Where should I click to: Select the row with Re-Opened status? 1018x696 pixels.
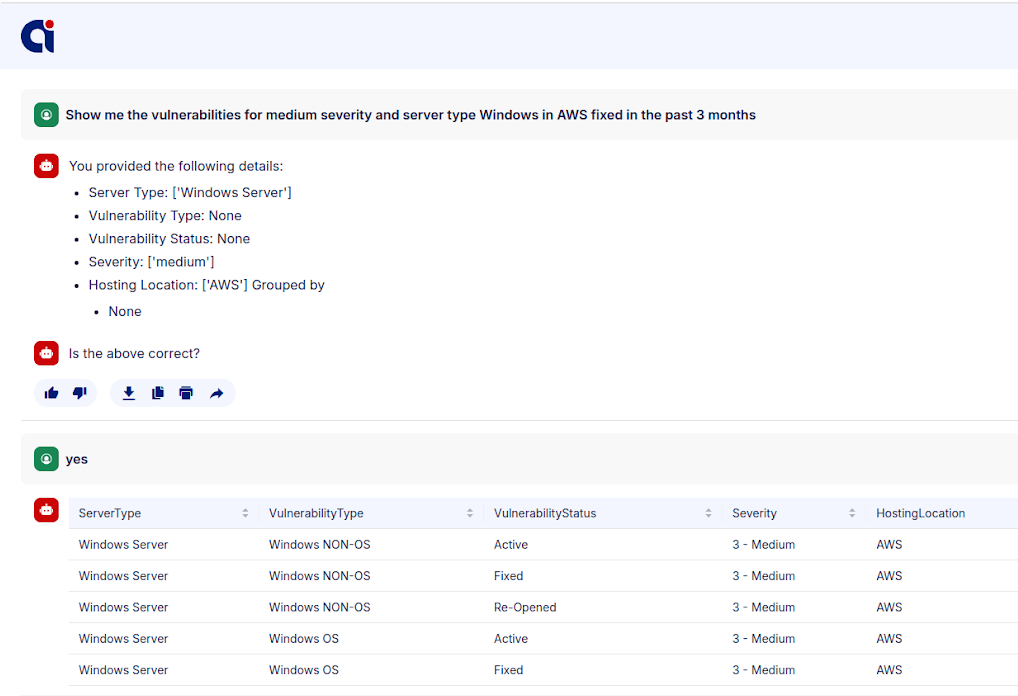pyautogui.click(x=500, y=607)
